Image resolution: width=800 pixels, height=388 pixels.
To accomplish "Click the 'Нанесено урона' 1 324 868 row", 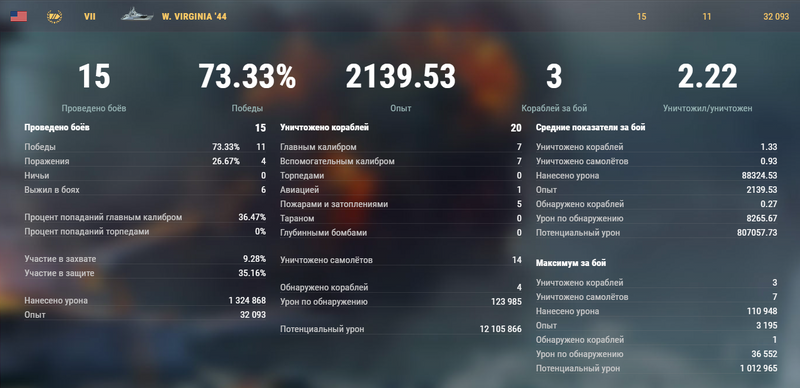I will coord(145,301).
